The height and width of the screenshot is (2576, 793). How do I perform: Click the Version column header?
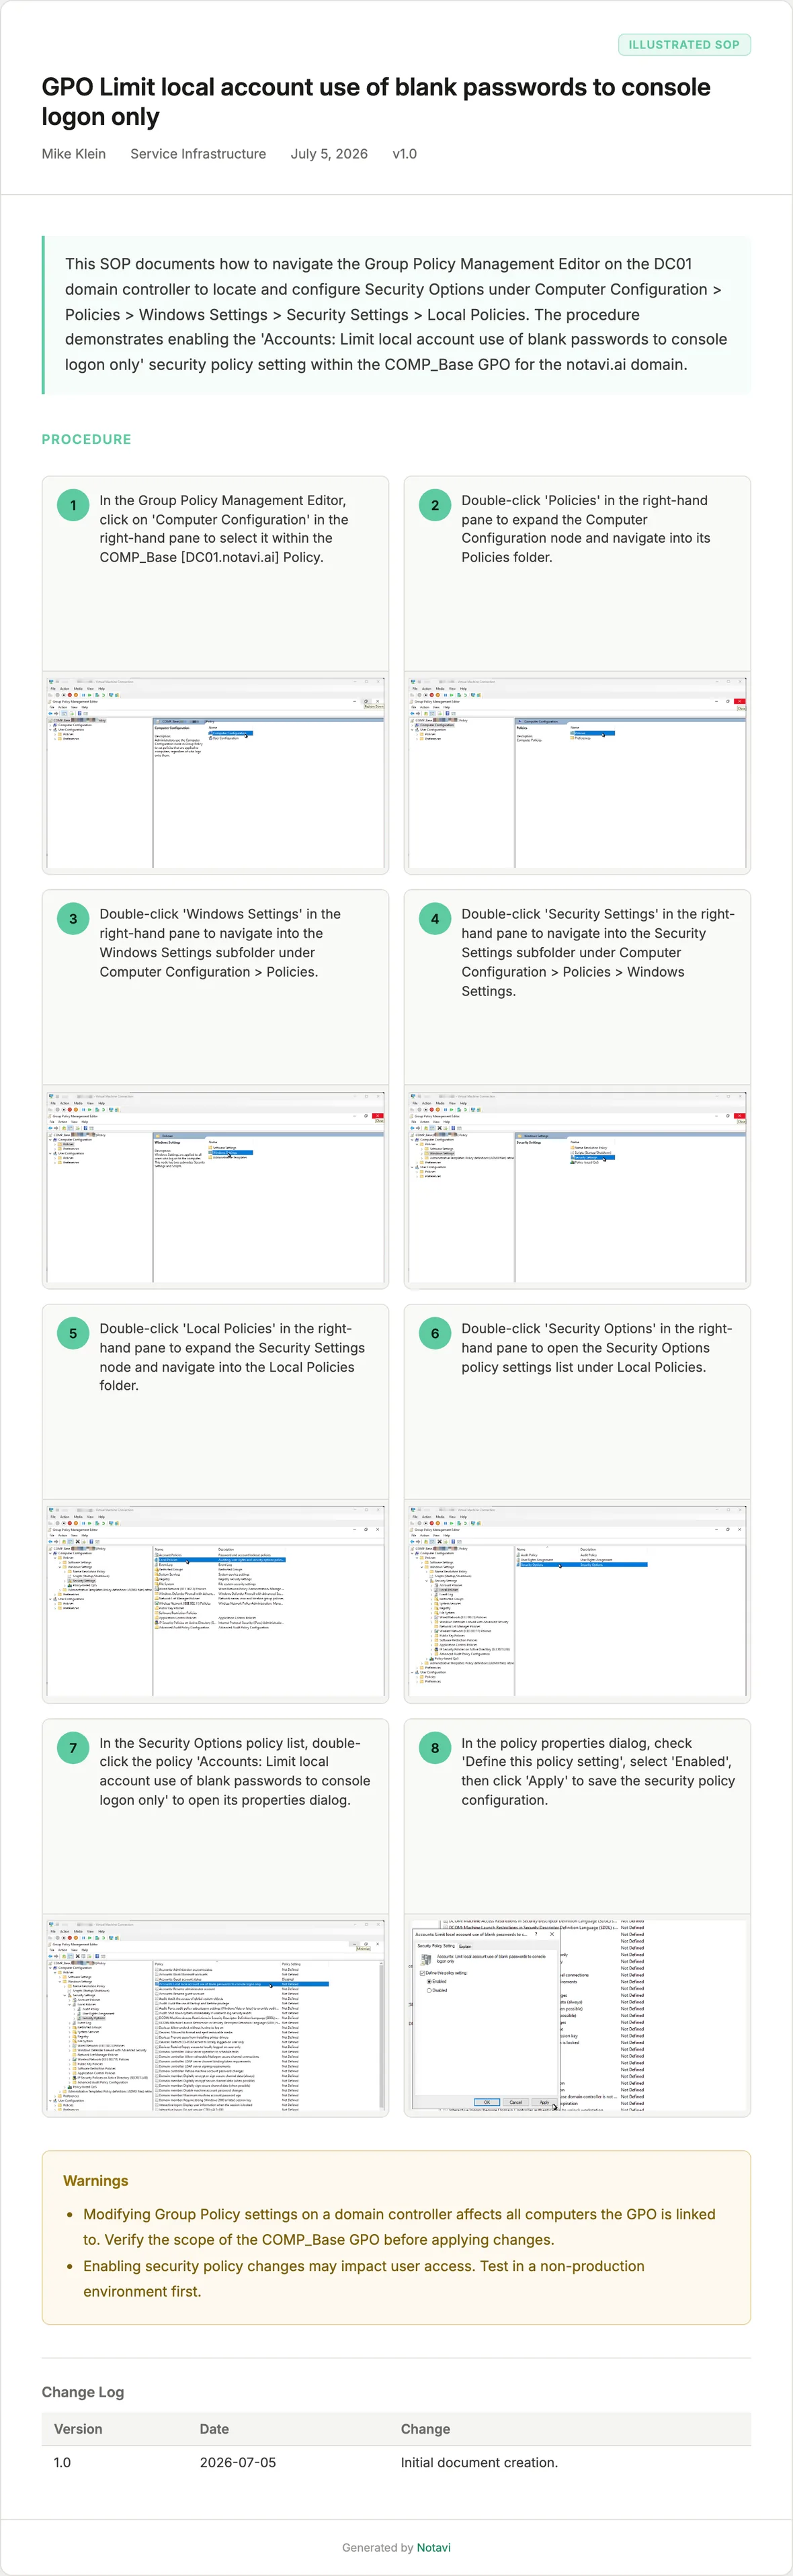tap(78, 2429)
